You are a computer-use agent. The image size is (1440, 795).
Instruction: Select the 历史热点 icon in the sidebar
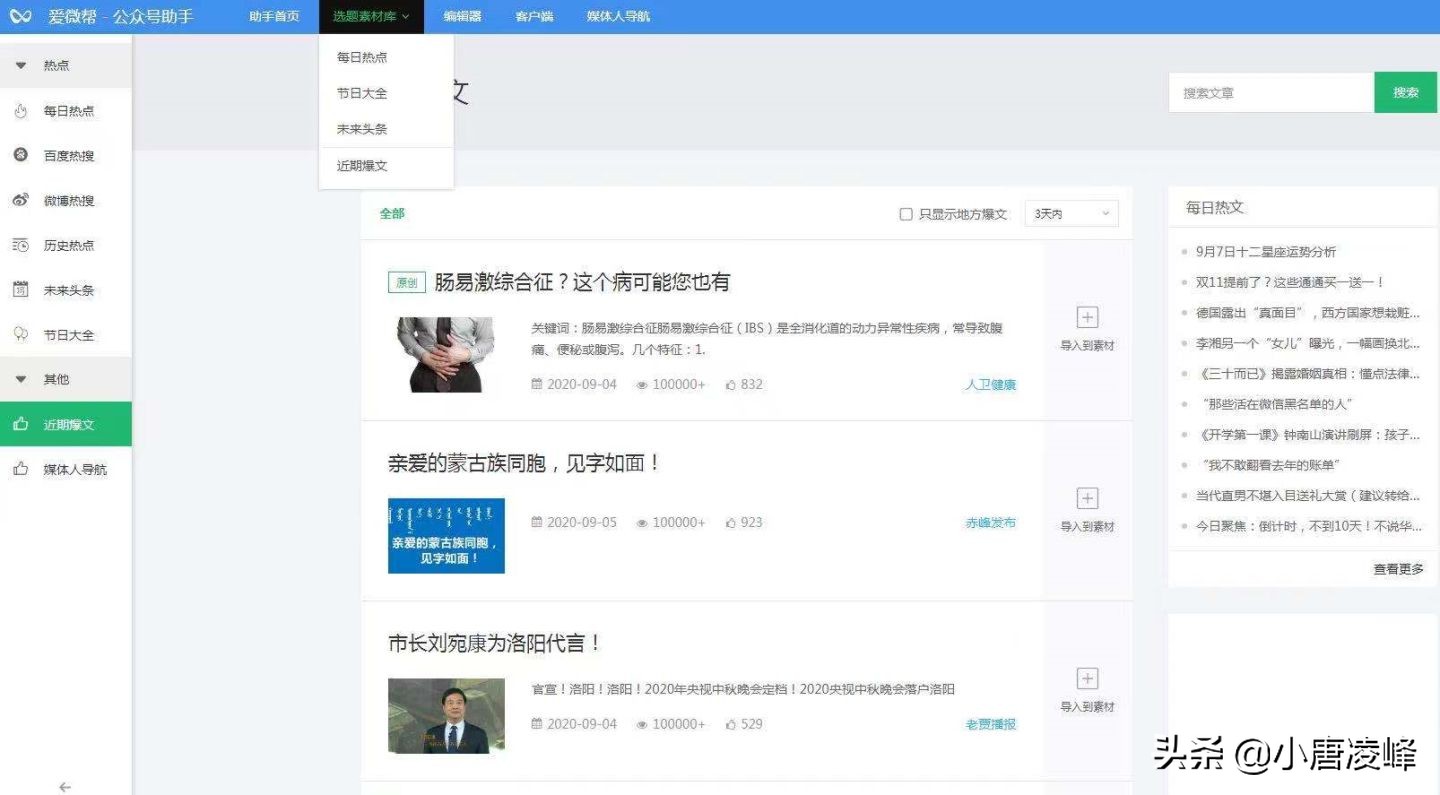click(x=22, y=245)
